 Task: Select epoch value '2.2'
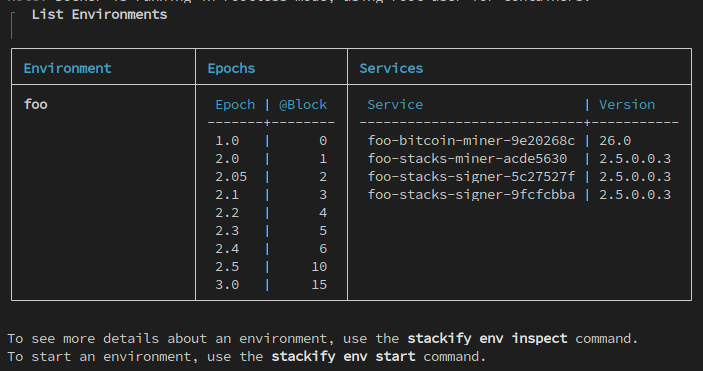pos(227,213)
